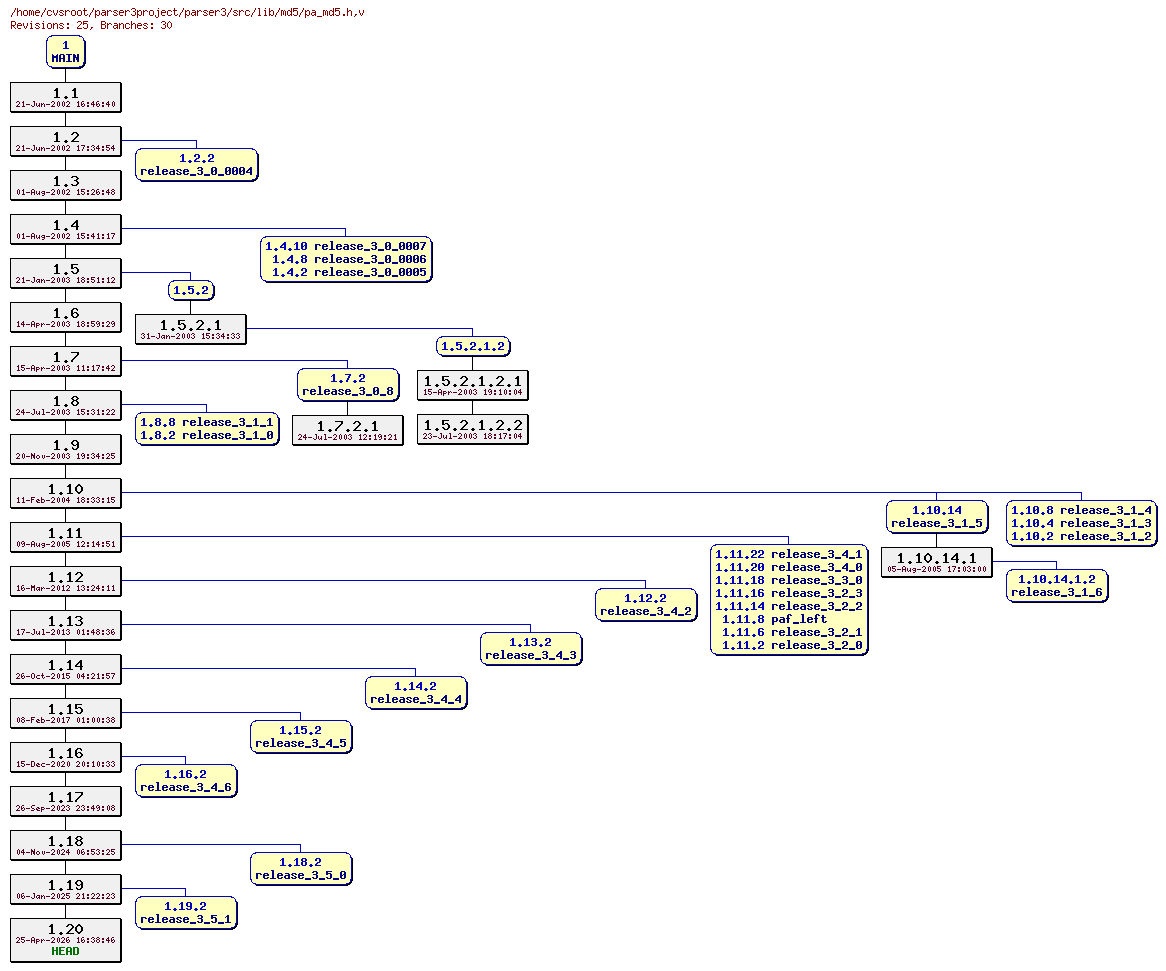Viewport: 1166px width, 971px height.
Task: Select revision 1.2 box
Action: (65, 141)
